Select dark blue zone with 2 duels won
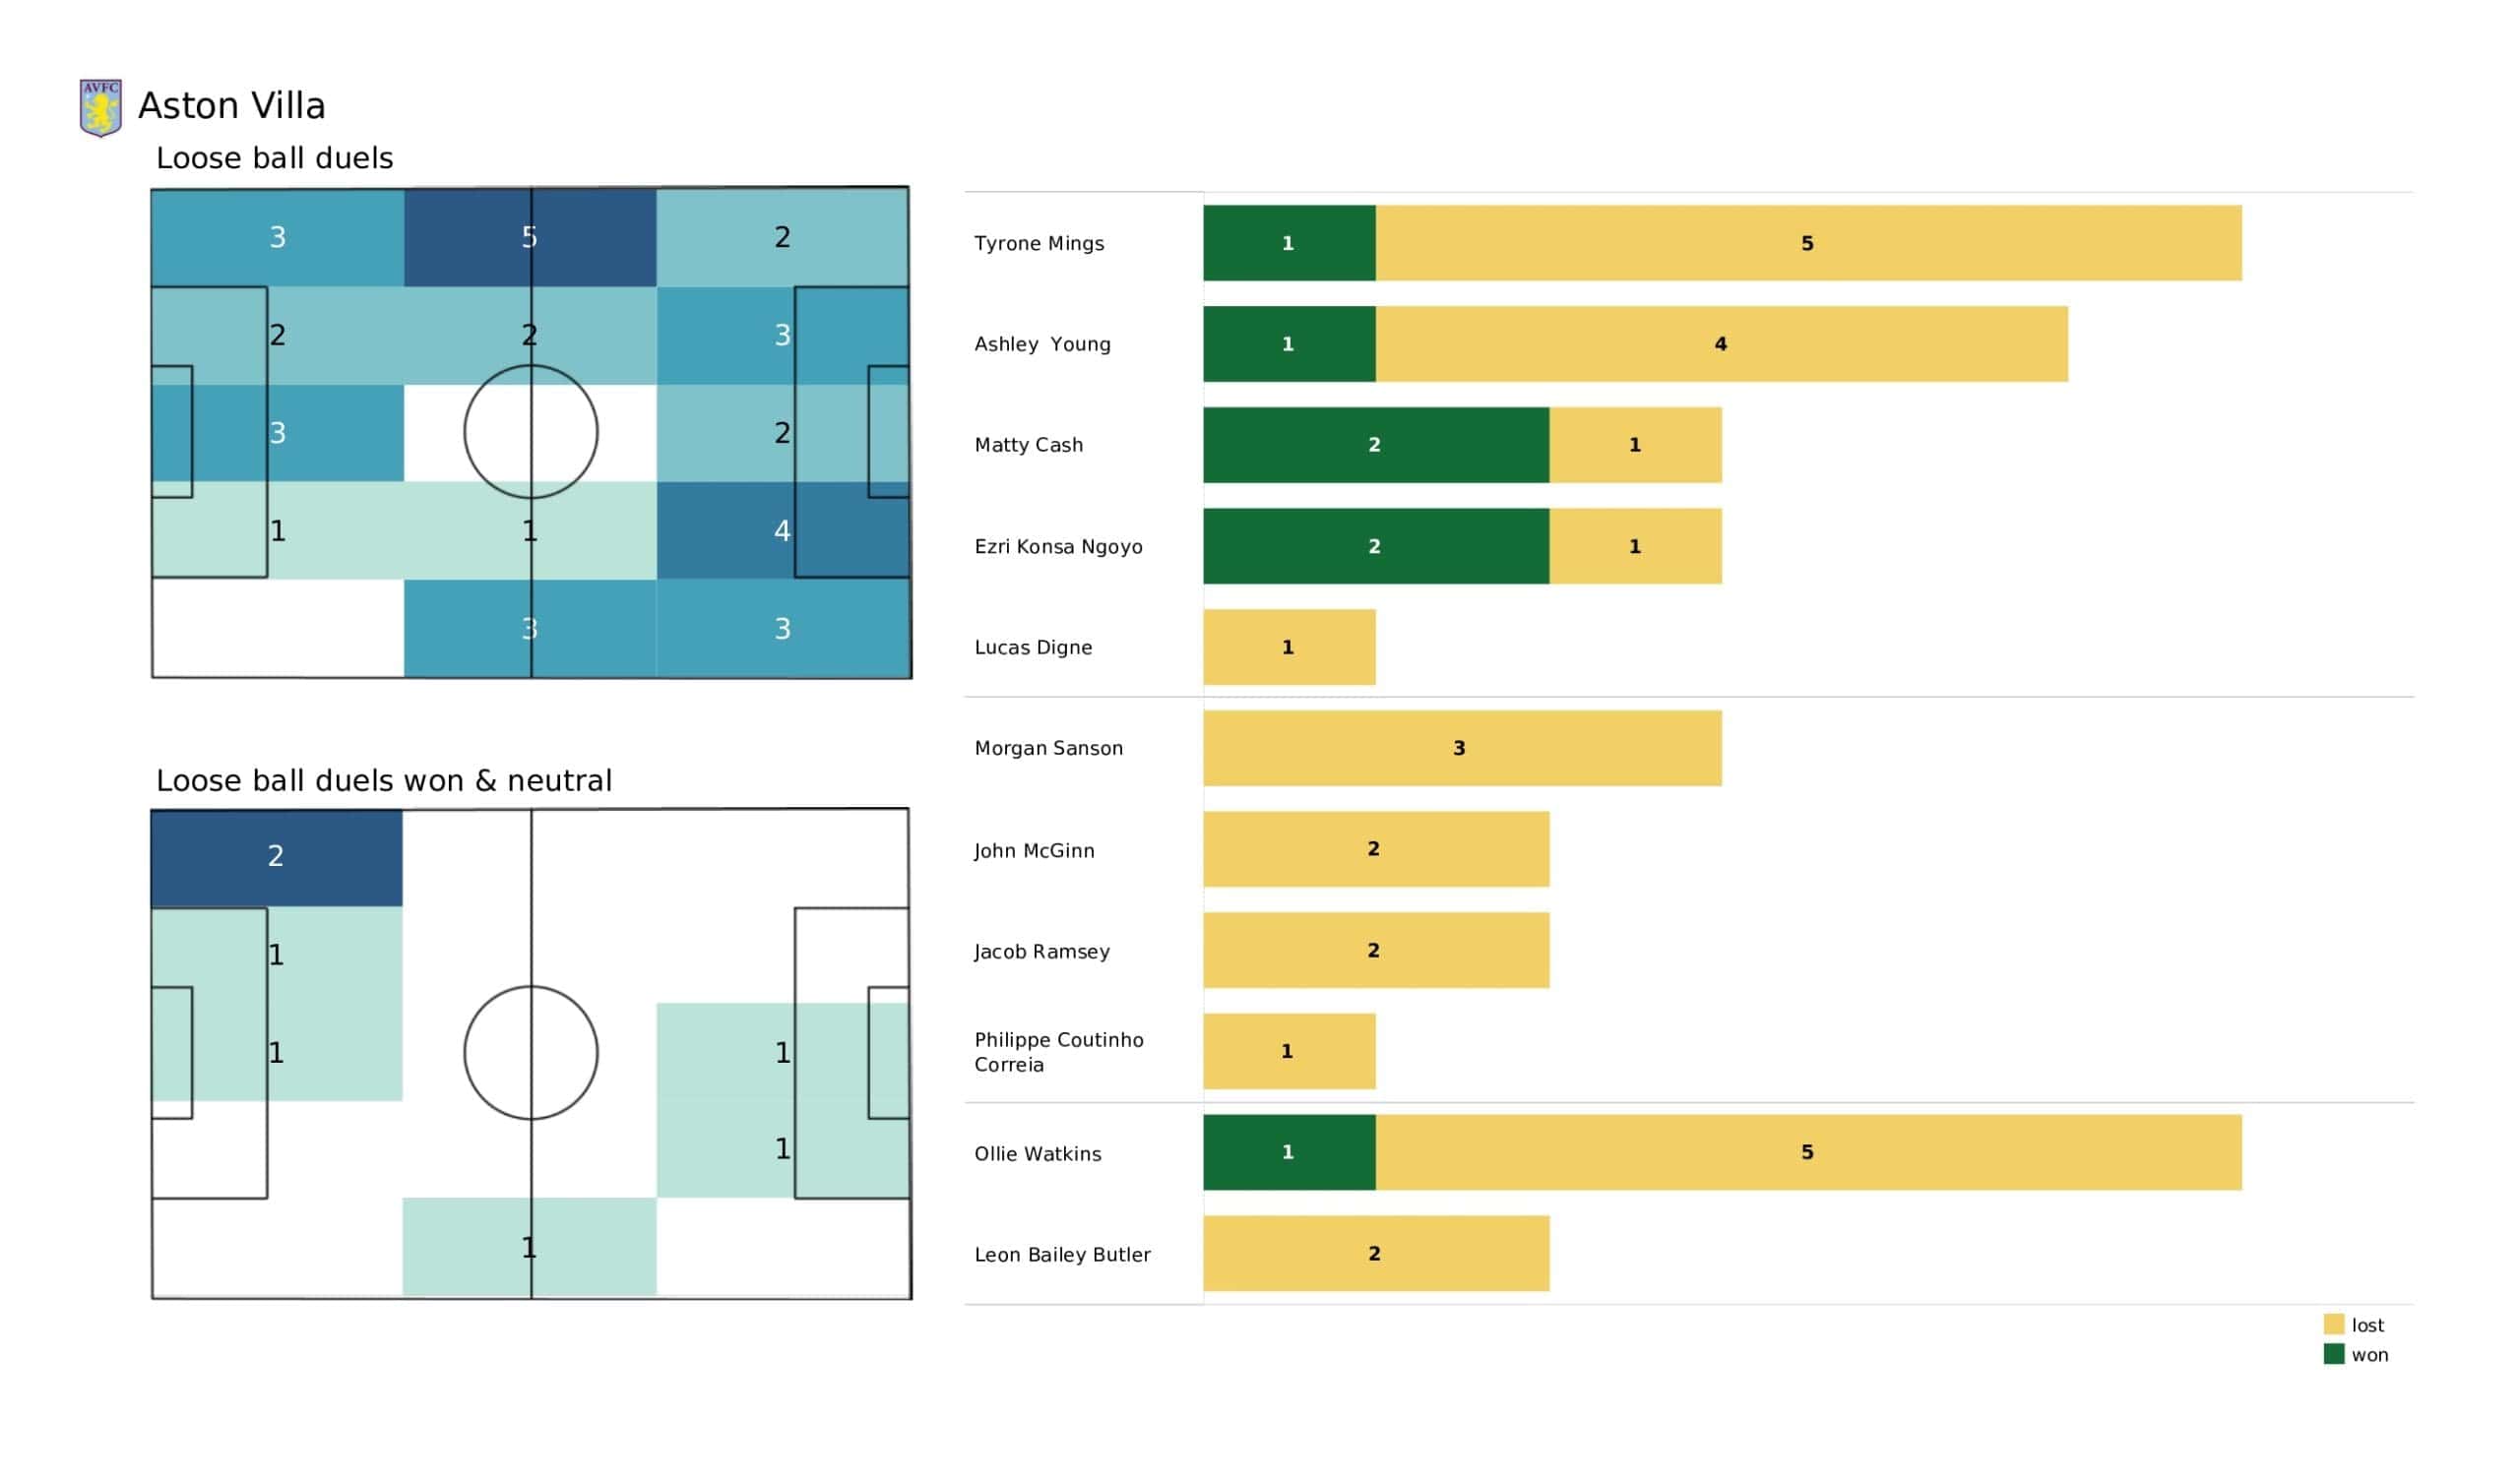The height and width of the screenshot is (1480, 2520). (277, 857)
